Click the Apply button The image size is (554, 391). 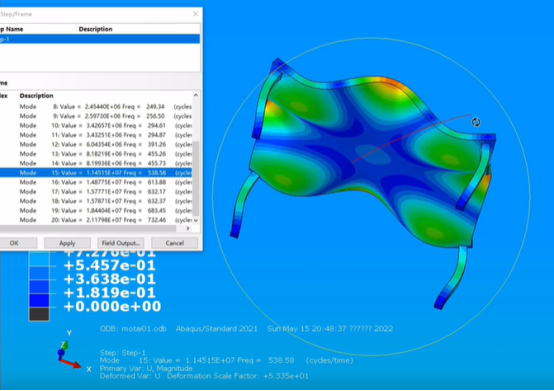67,243
